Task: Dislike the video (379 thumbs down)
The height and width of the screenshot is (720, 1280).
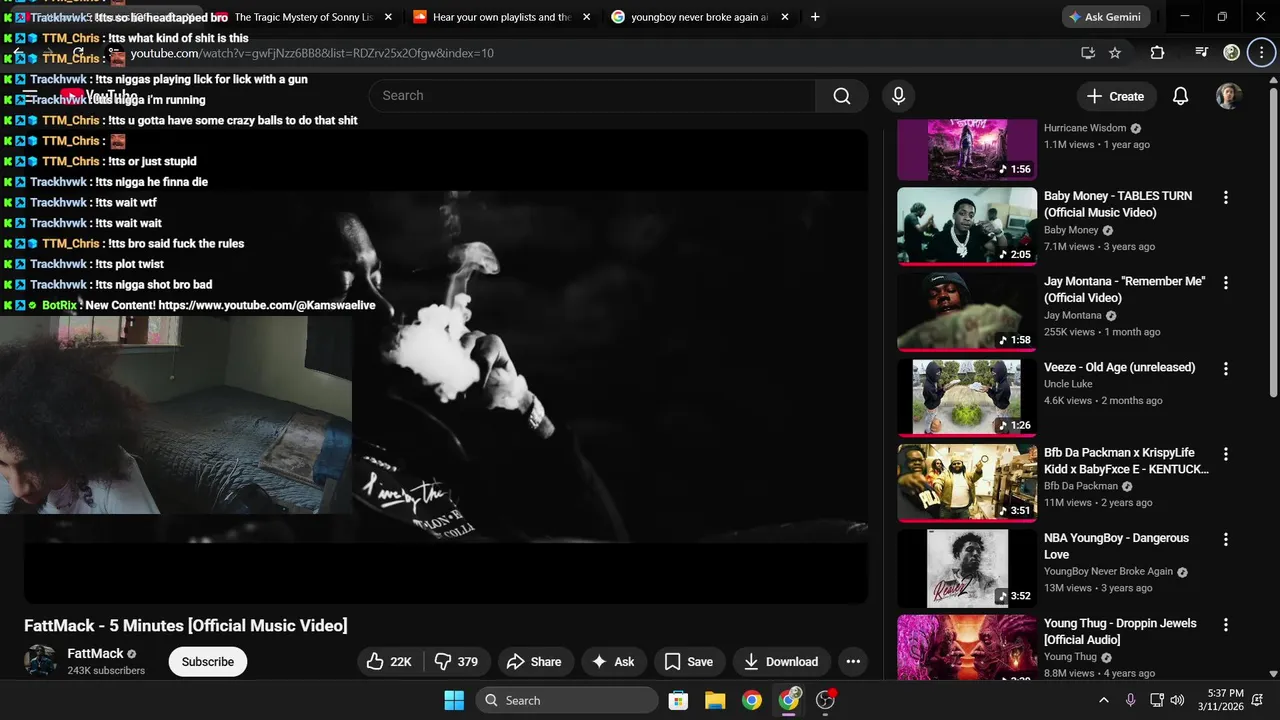Action: (457, 662)
